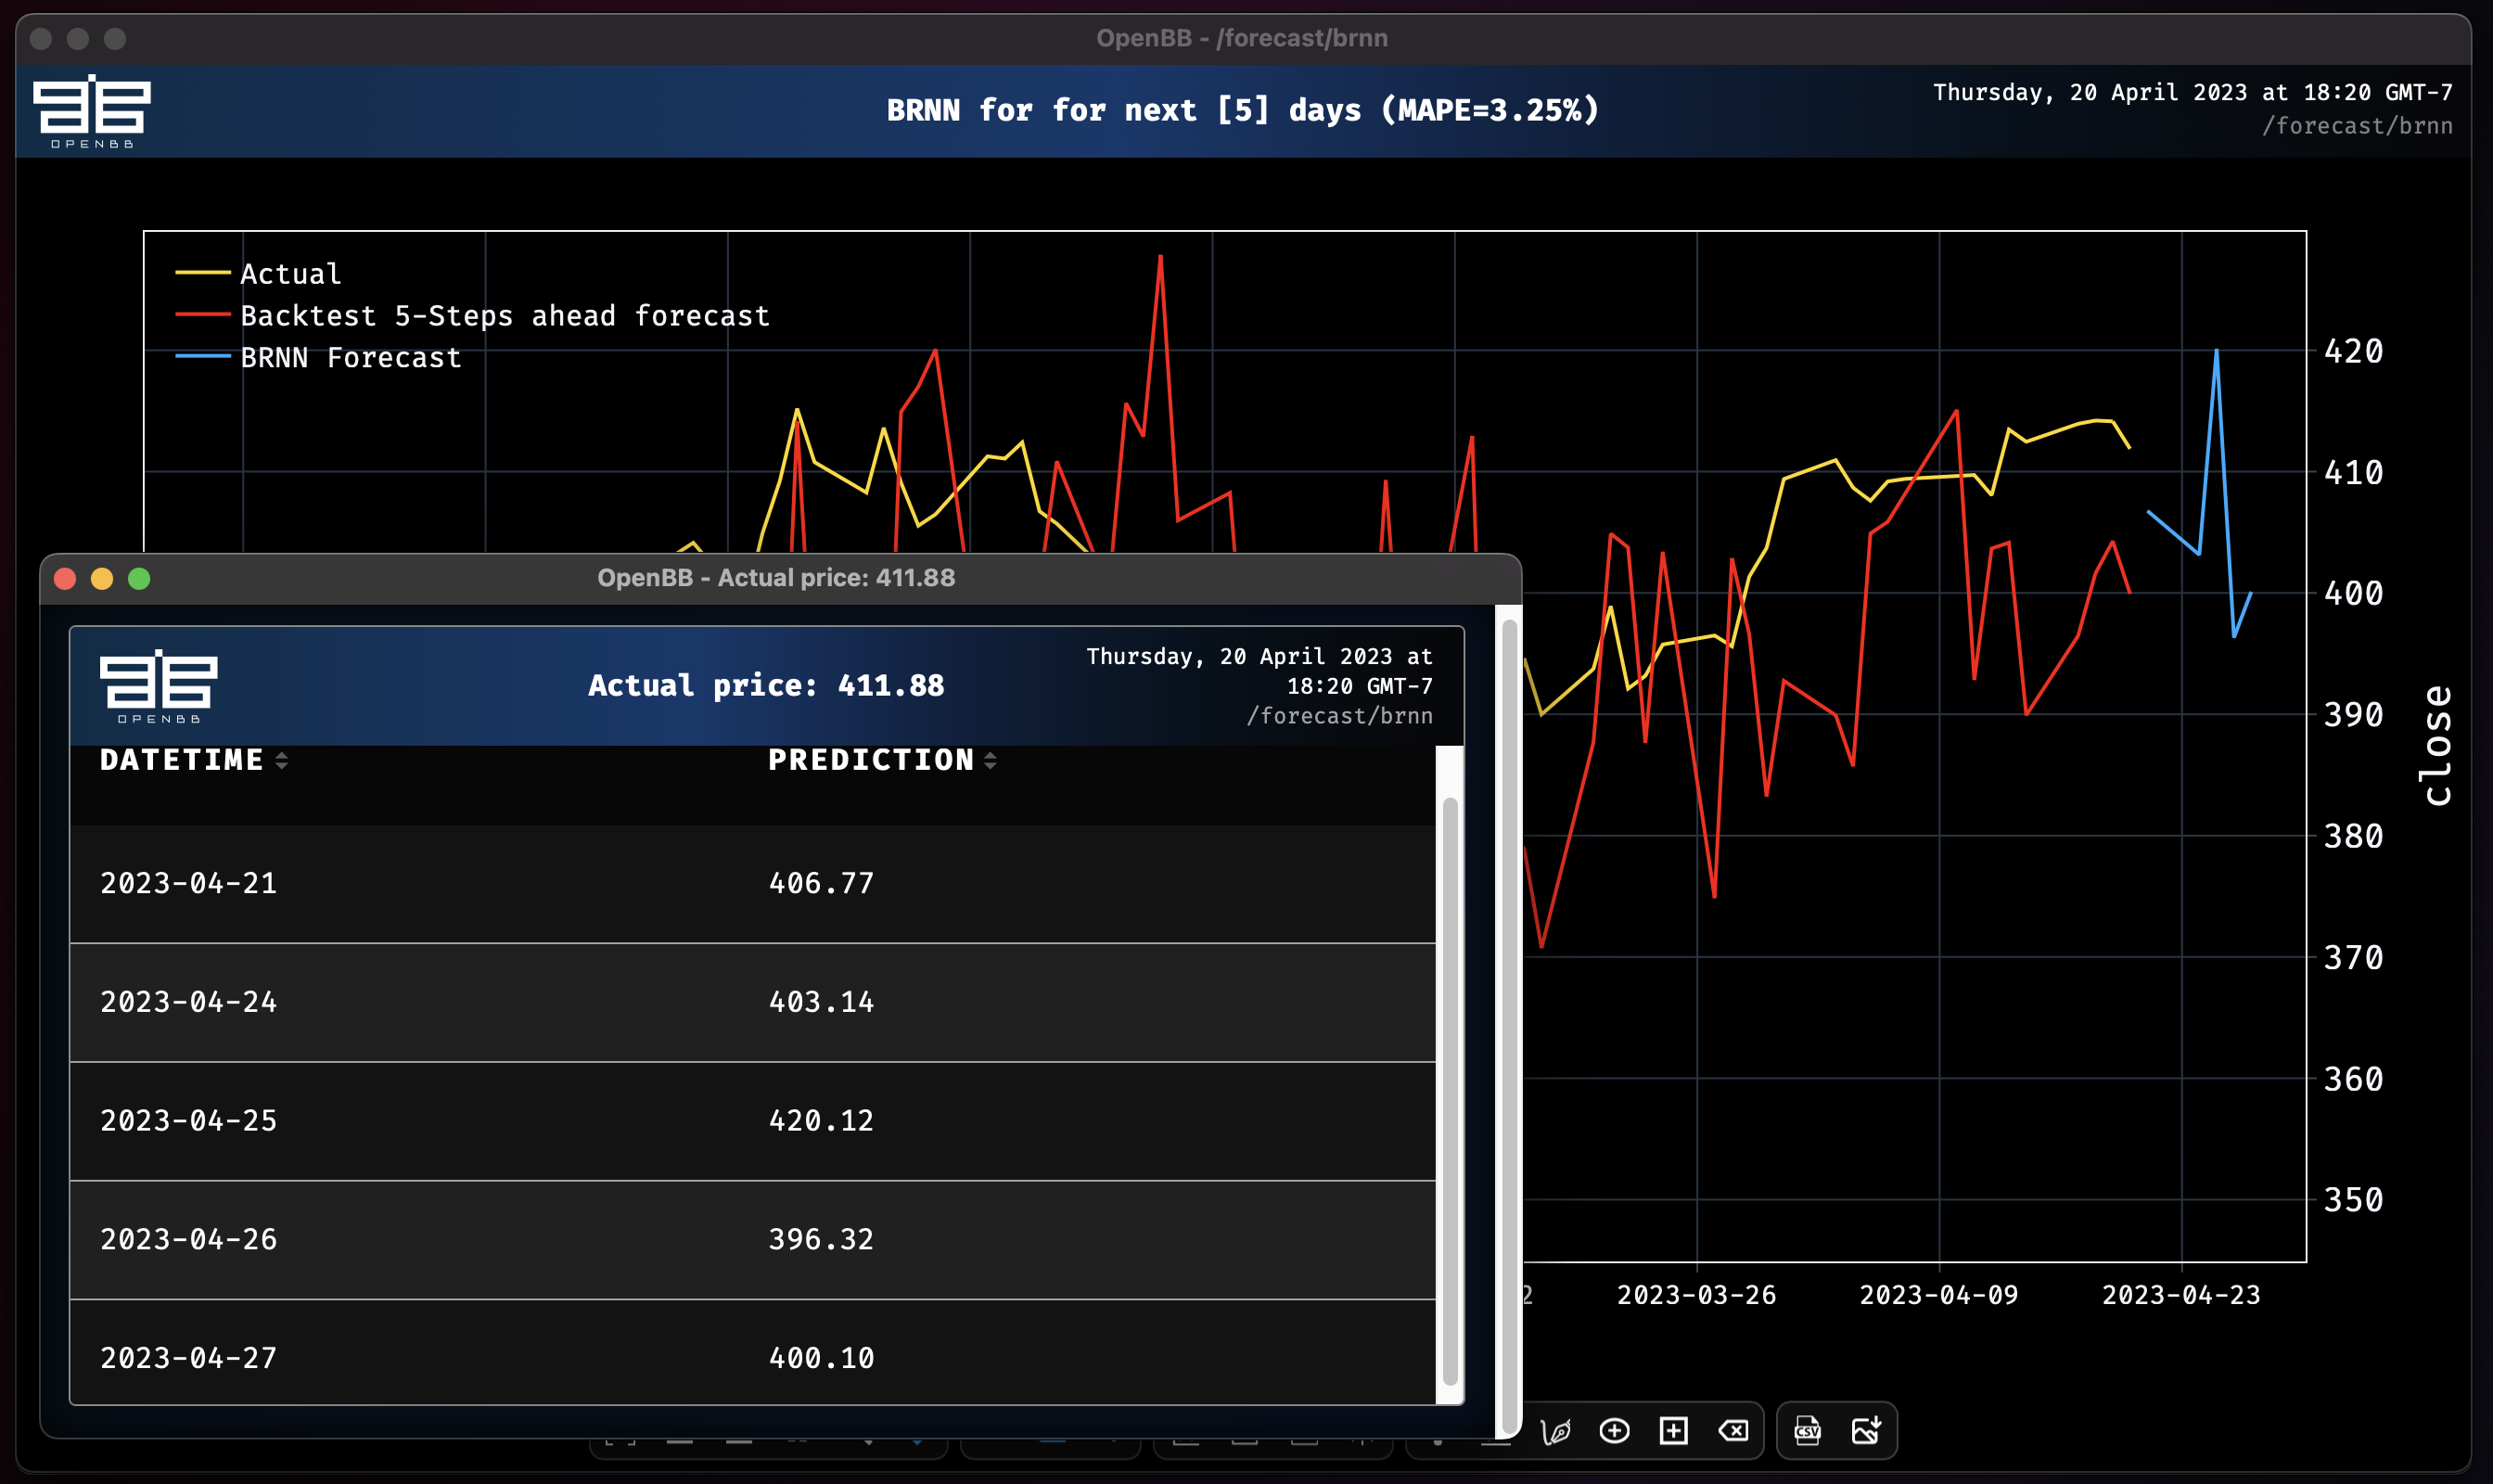Select the 2023-04-27 date cell
This screenshot has width=2493, height=1484.
188,1358
